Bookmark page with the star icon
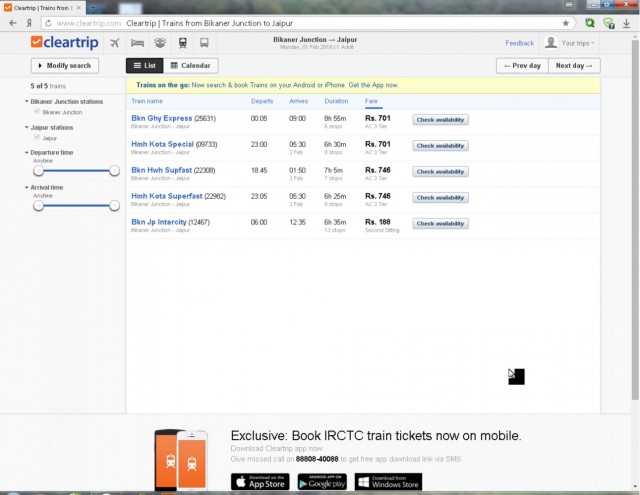640x495 pixels. point(566,22)
